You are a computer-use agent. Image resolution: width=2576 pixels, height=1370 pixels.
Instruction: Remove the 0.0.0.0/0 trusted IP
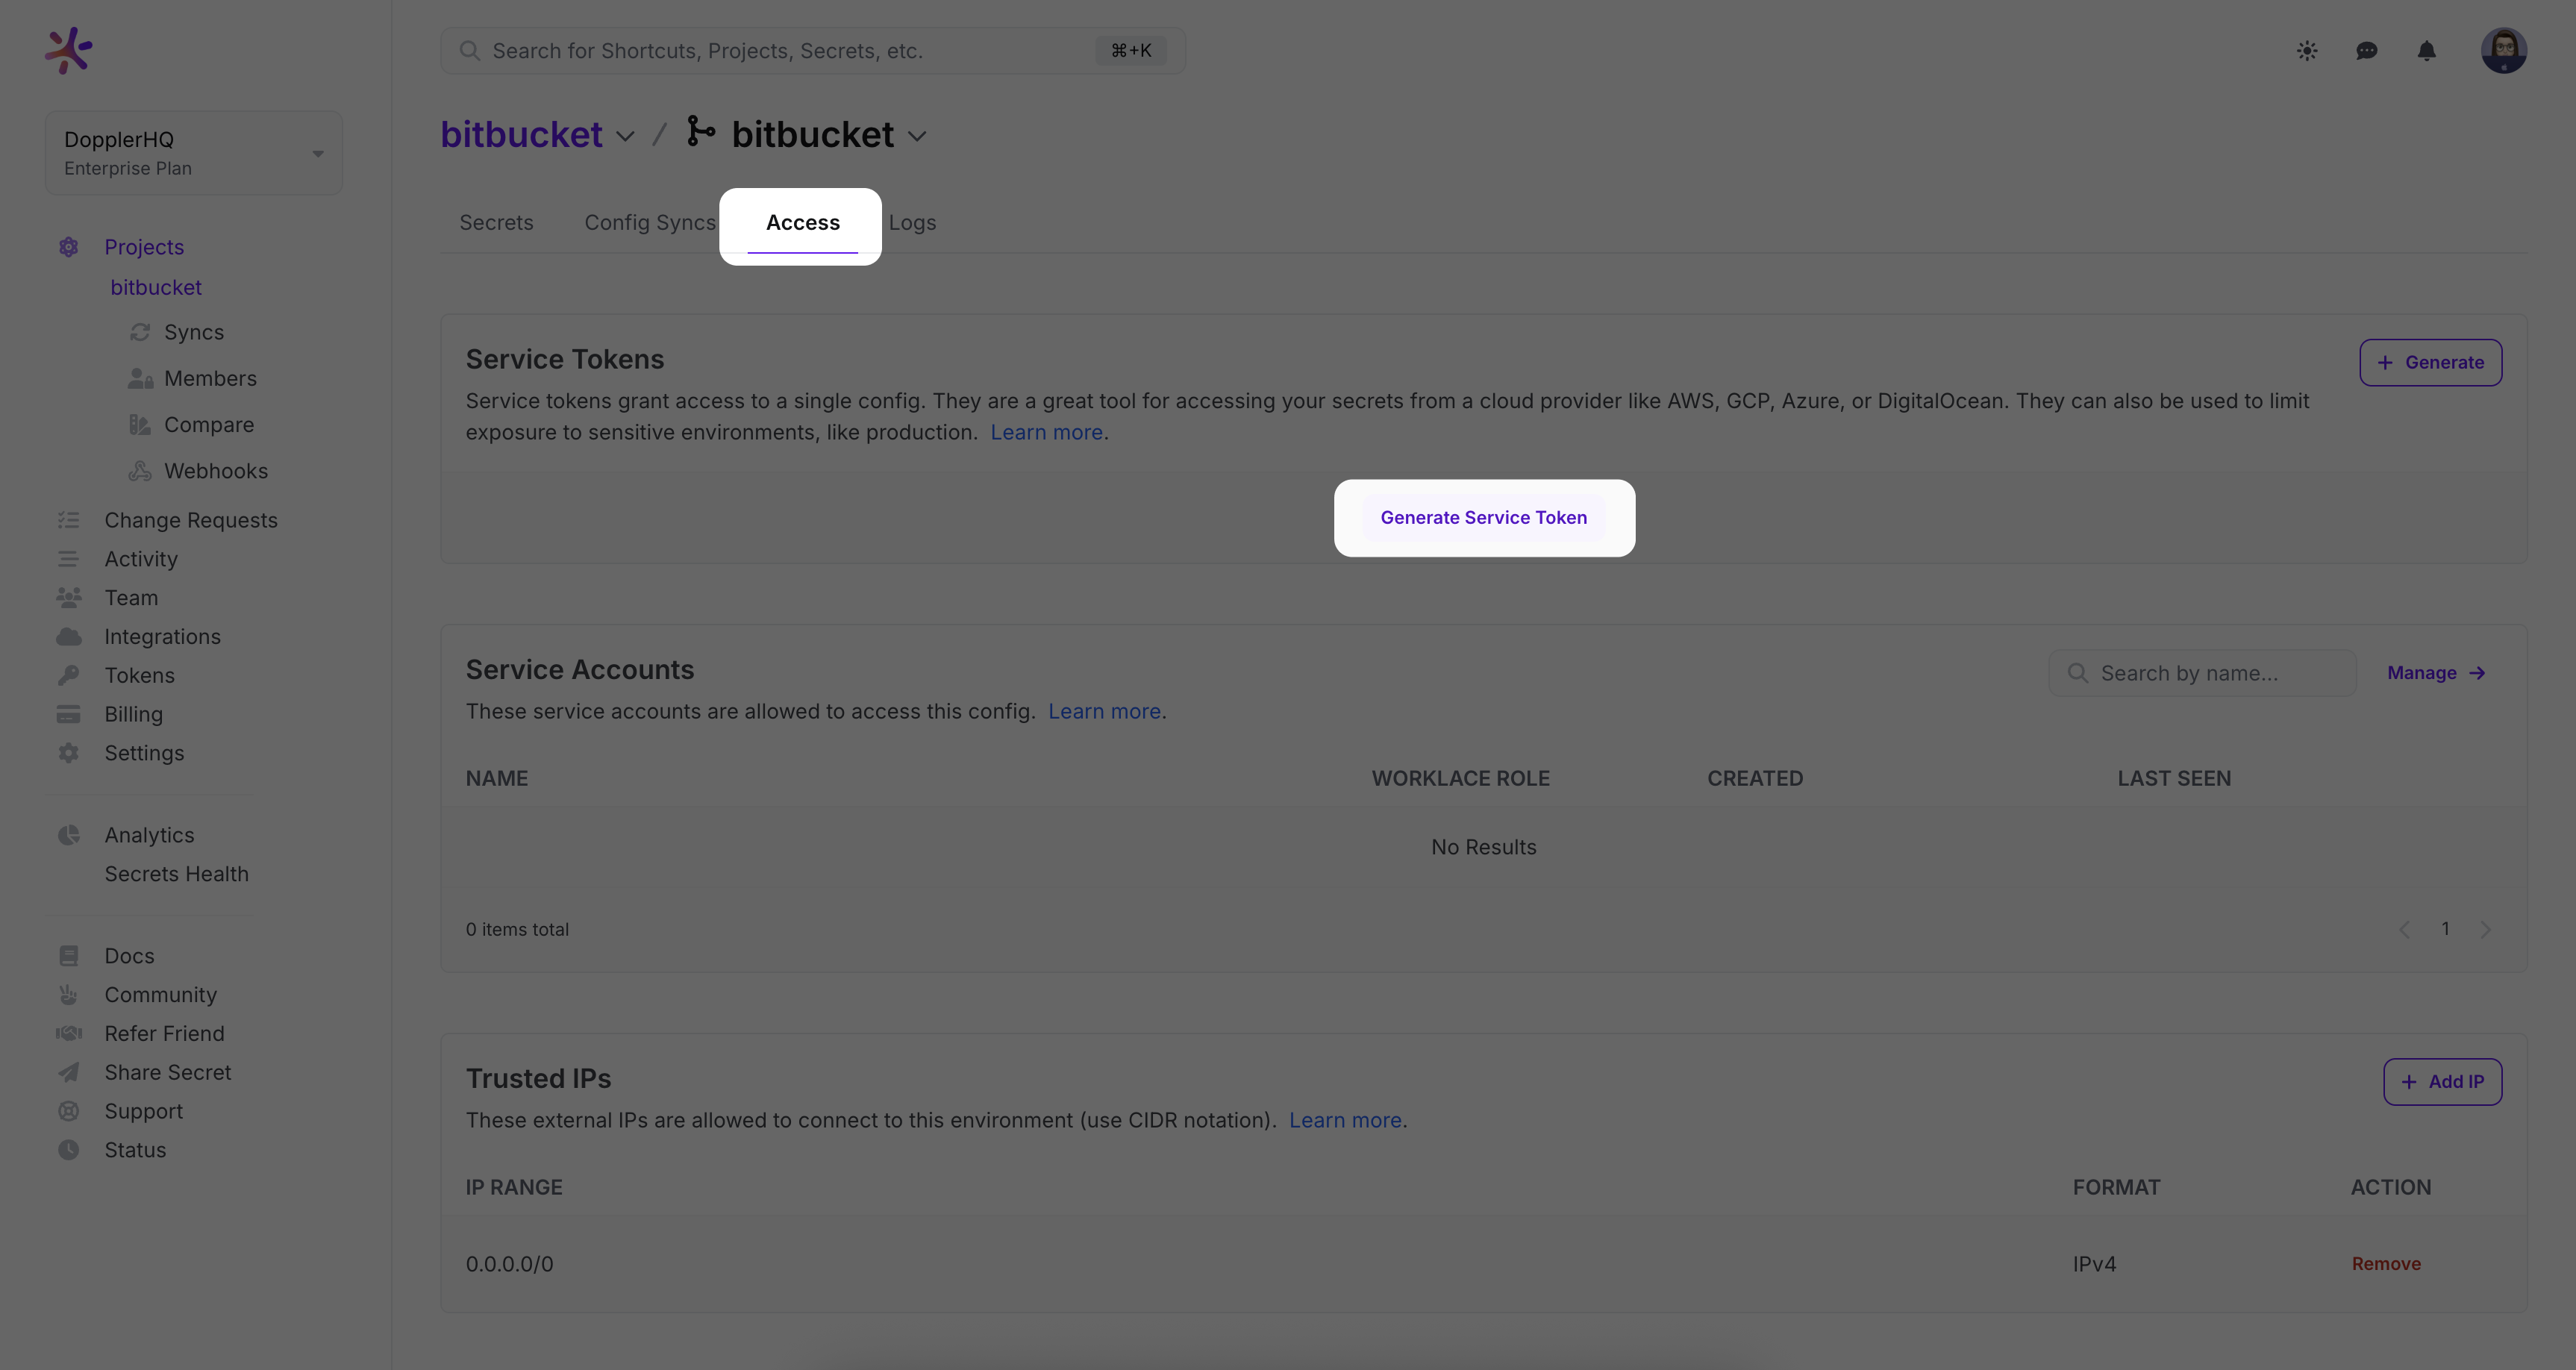coord(2386,1264)
